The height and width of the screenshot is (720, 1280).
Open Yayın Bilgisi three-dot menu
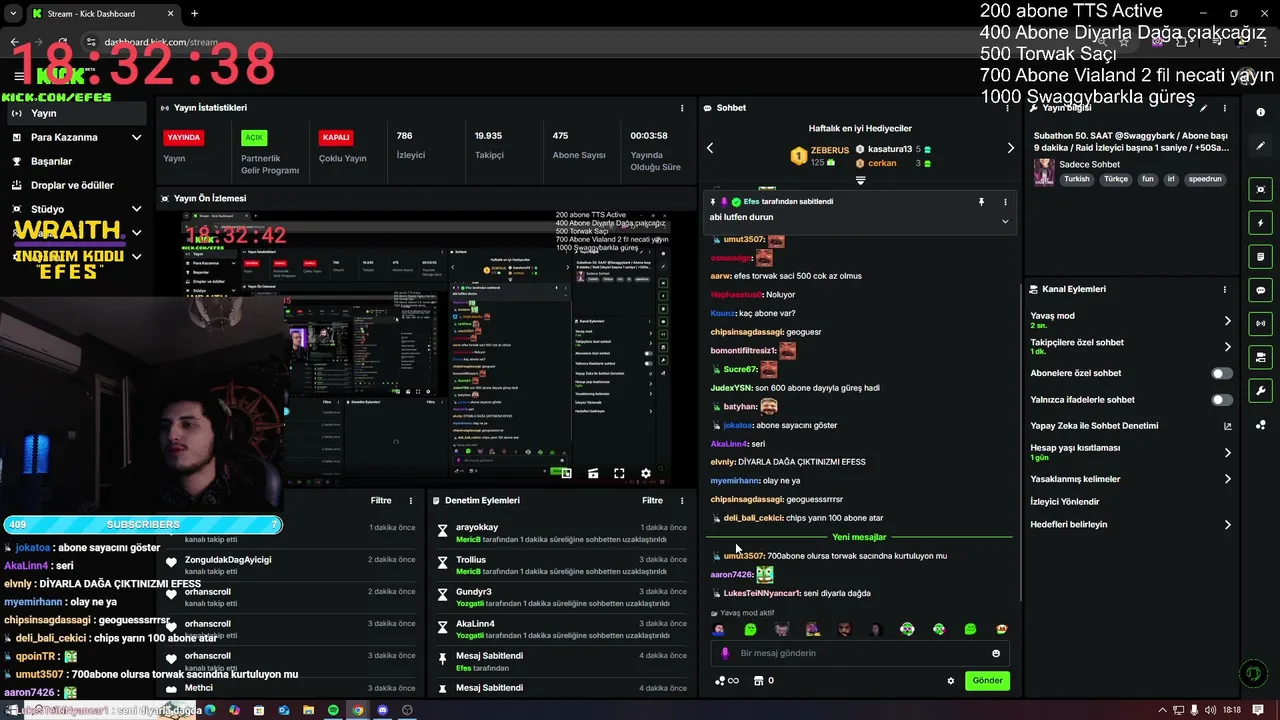coord(1224,108)
